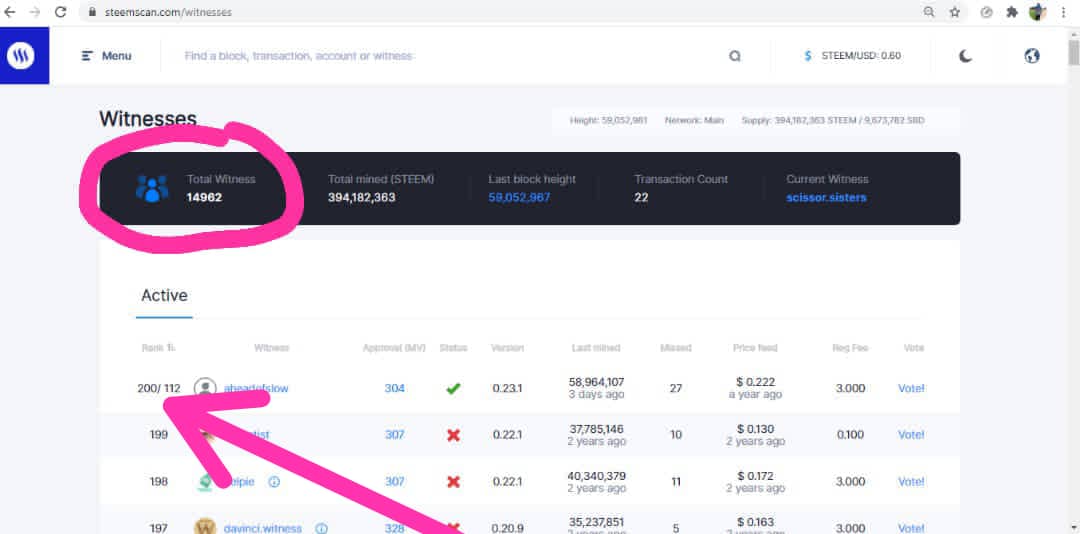This screenshot has width=1080, height=534.
Task: Click the grey circular extension icon beside puzzle
Action: tap(986, 12)
